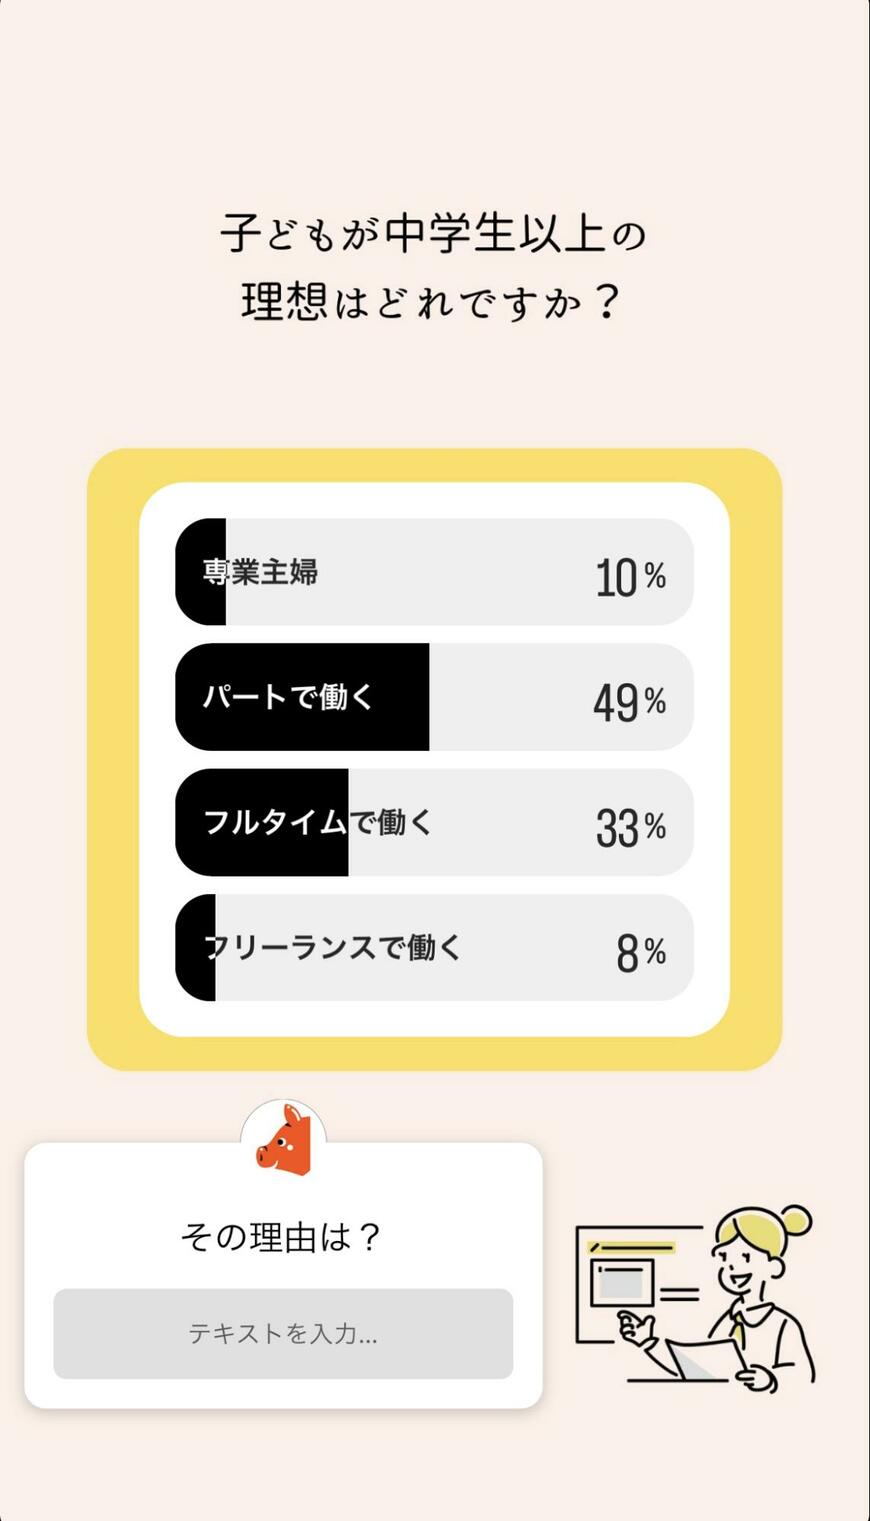870x1521 pixels.
Task: Click the 10% result percentage
Action: click(630, 577)
